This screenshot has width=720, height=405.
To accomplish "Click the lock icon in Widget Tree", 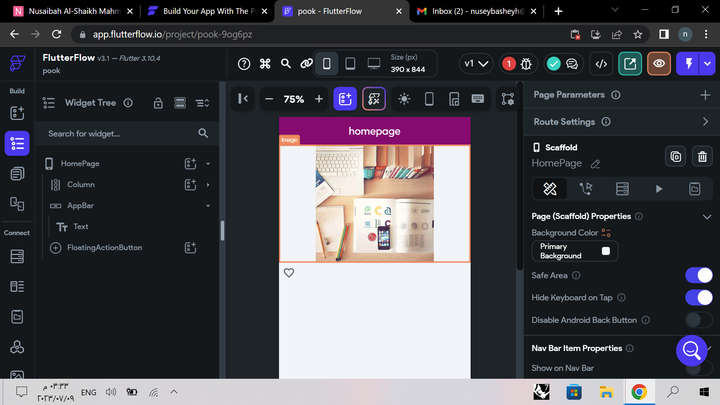I will (x=157, y=103).
